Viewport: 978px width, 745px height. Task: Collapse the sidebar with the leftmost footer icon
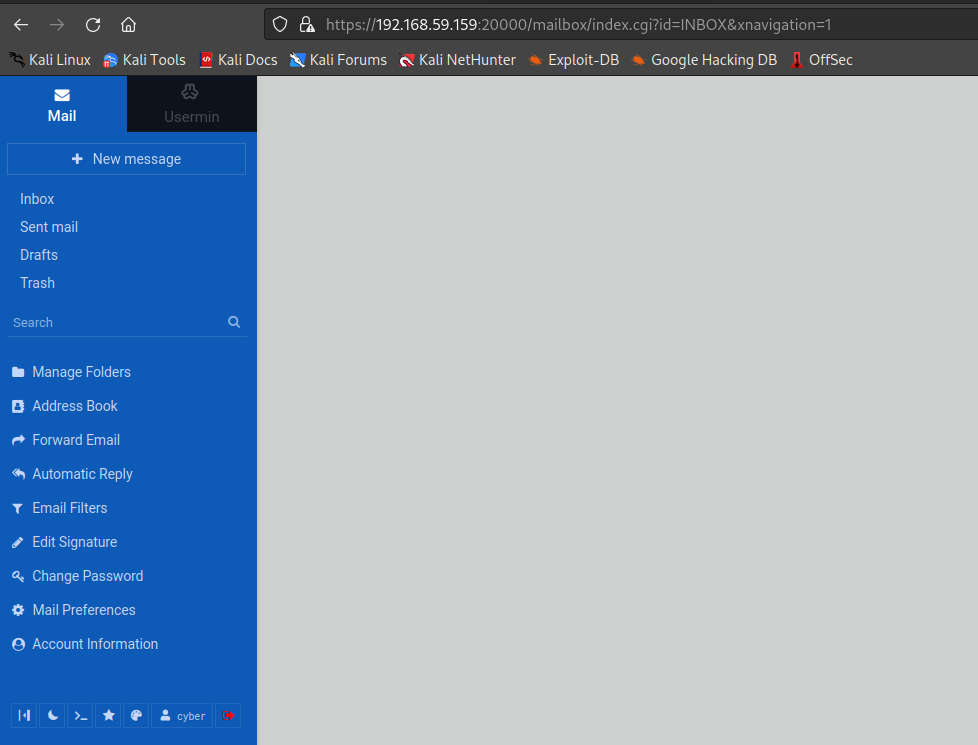pos(24,715)
